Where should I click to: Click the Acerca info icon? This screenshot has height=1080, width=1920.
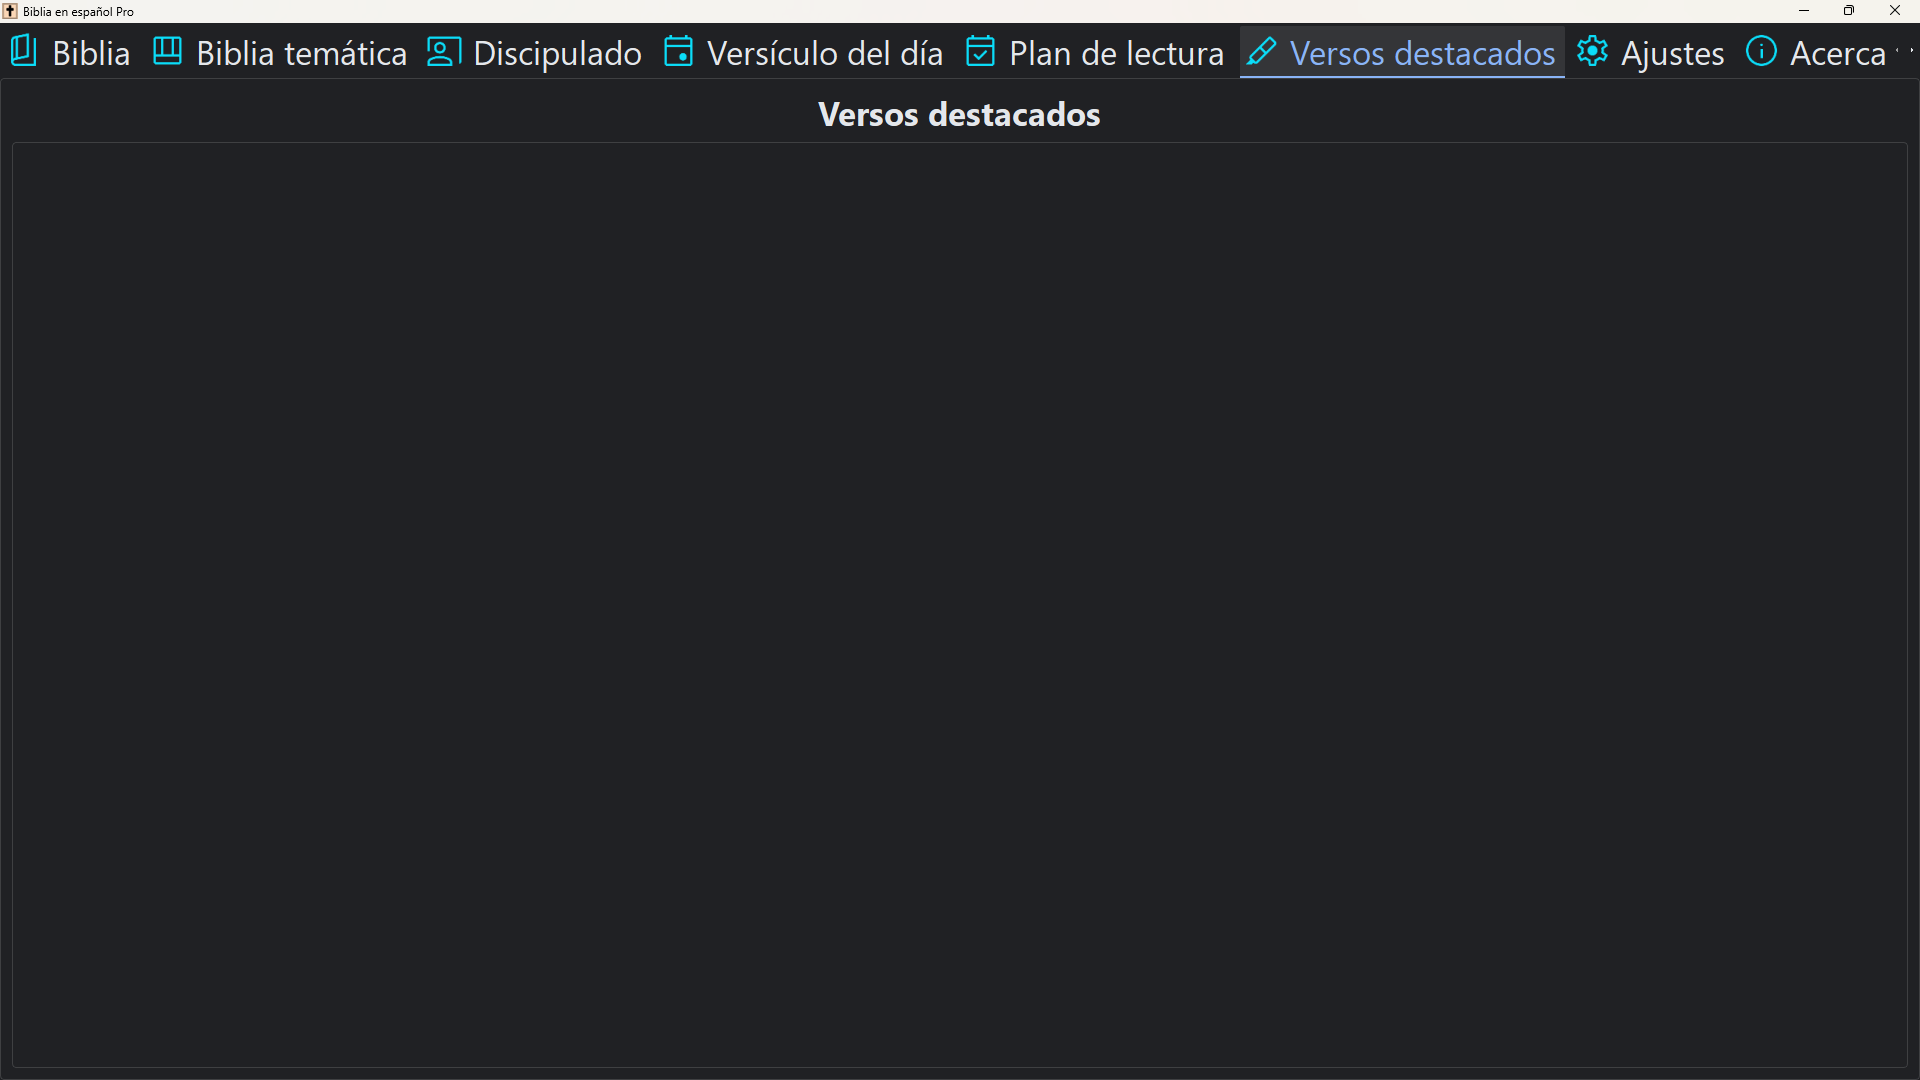[x=1762, y=51]
